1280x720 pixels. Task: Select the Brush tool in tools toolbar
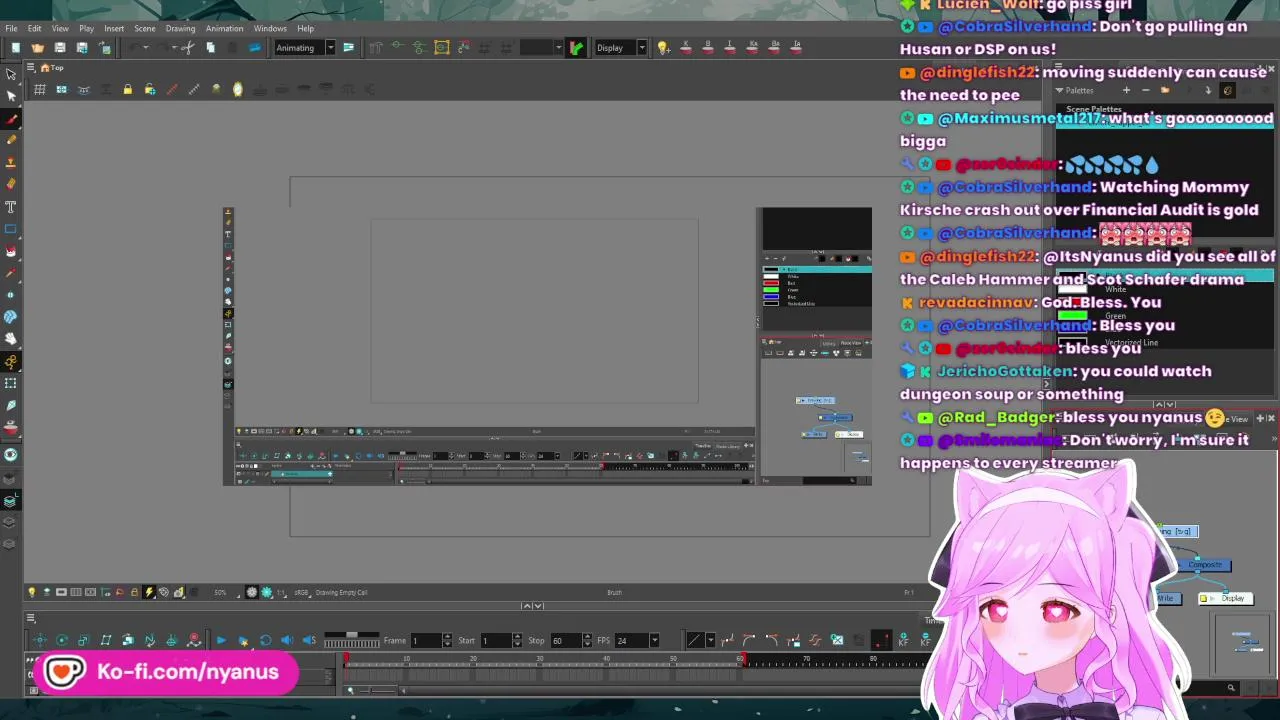(11, 119)
